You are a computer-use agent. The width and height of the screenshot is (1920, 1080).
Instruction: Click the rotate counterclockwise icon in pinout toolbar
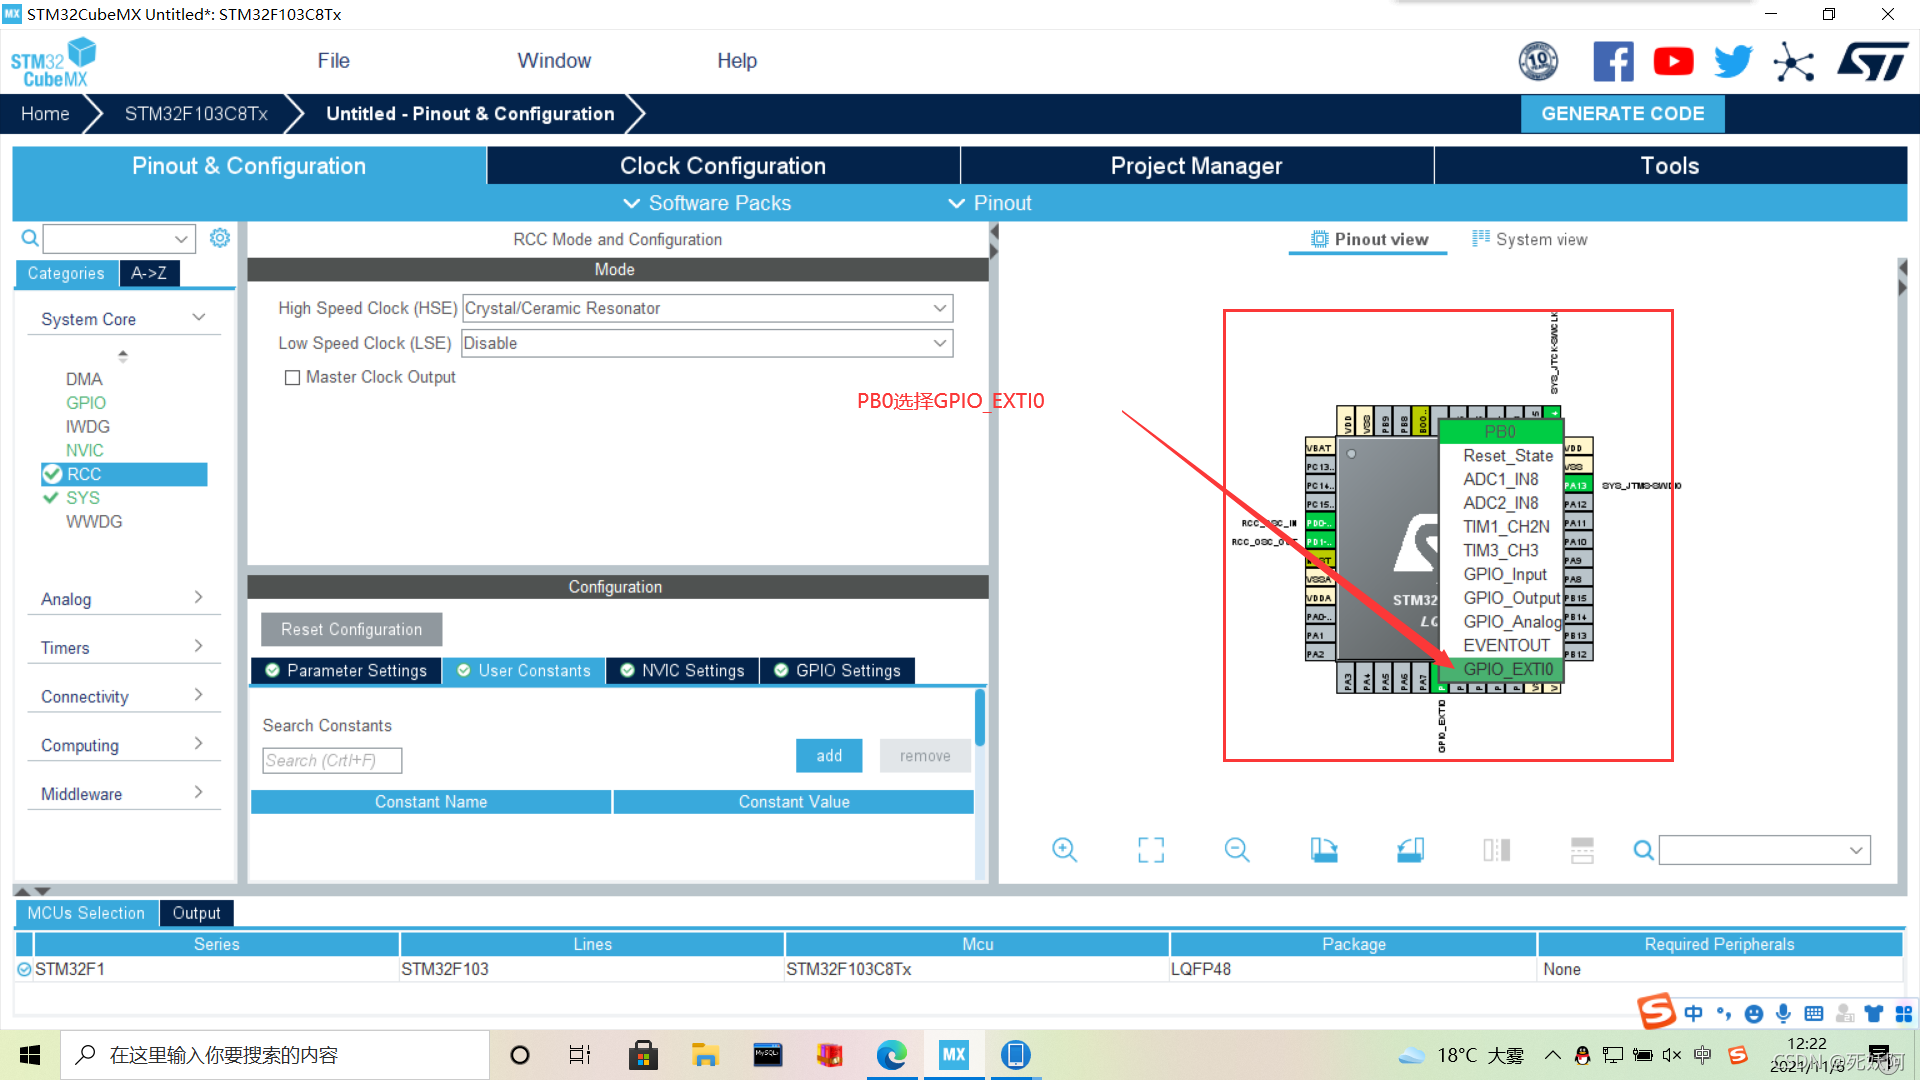click(x=1410, y=850)
